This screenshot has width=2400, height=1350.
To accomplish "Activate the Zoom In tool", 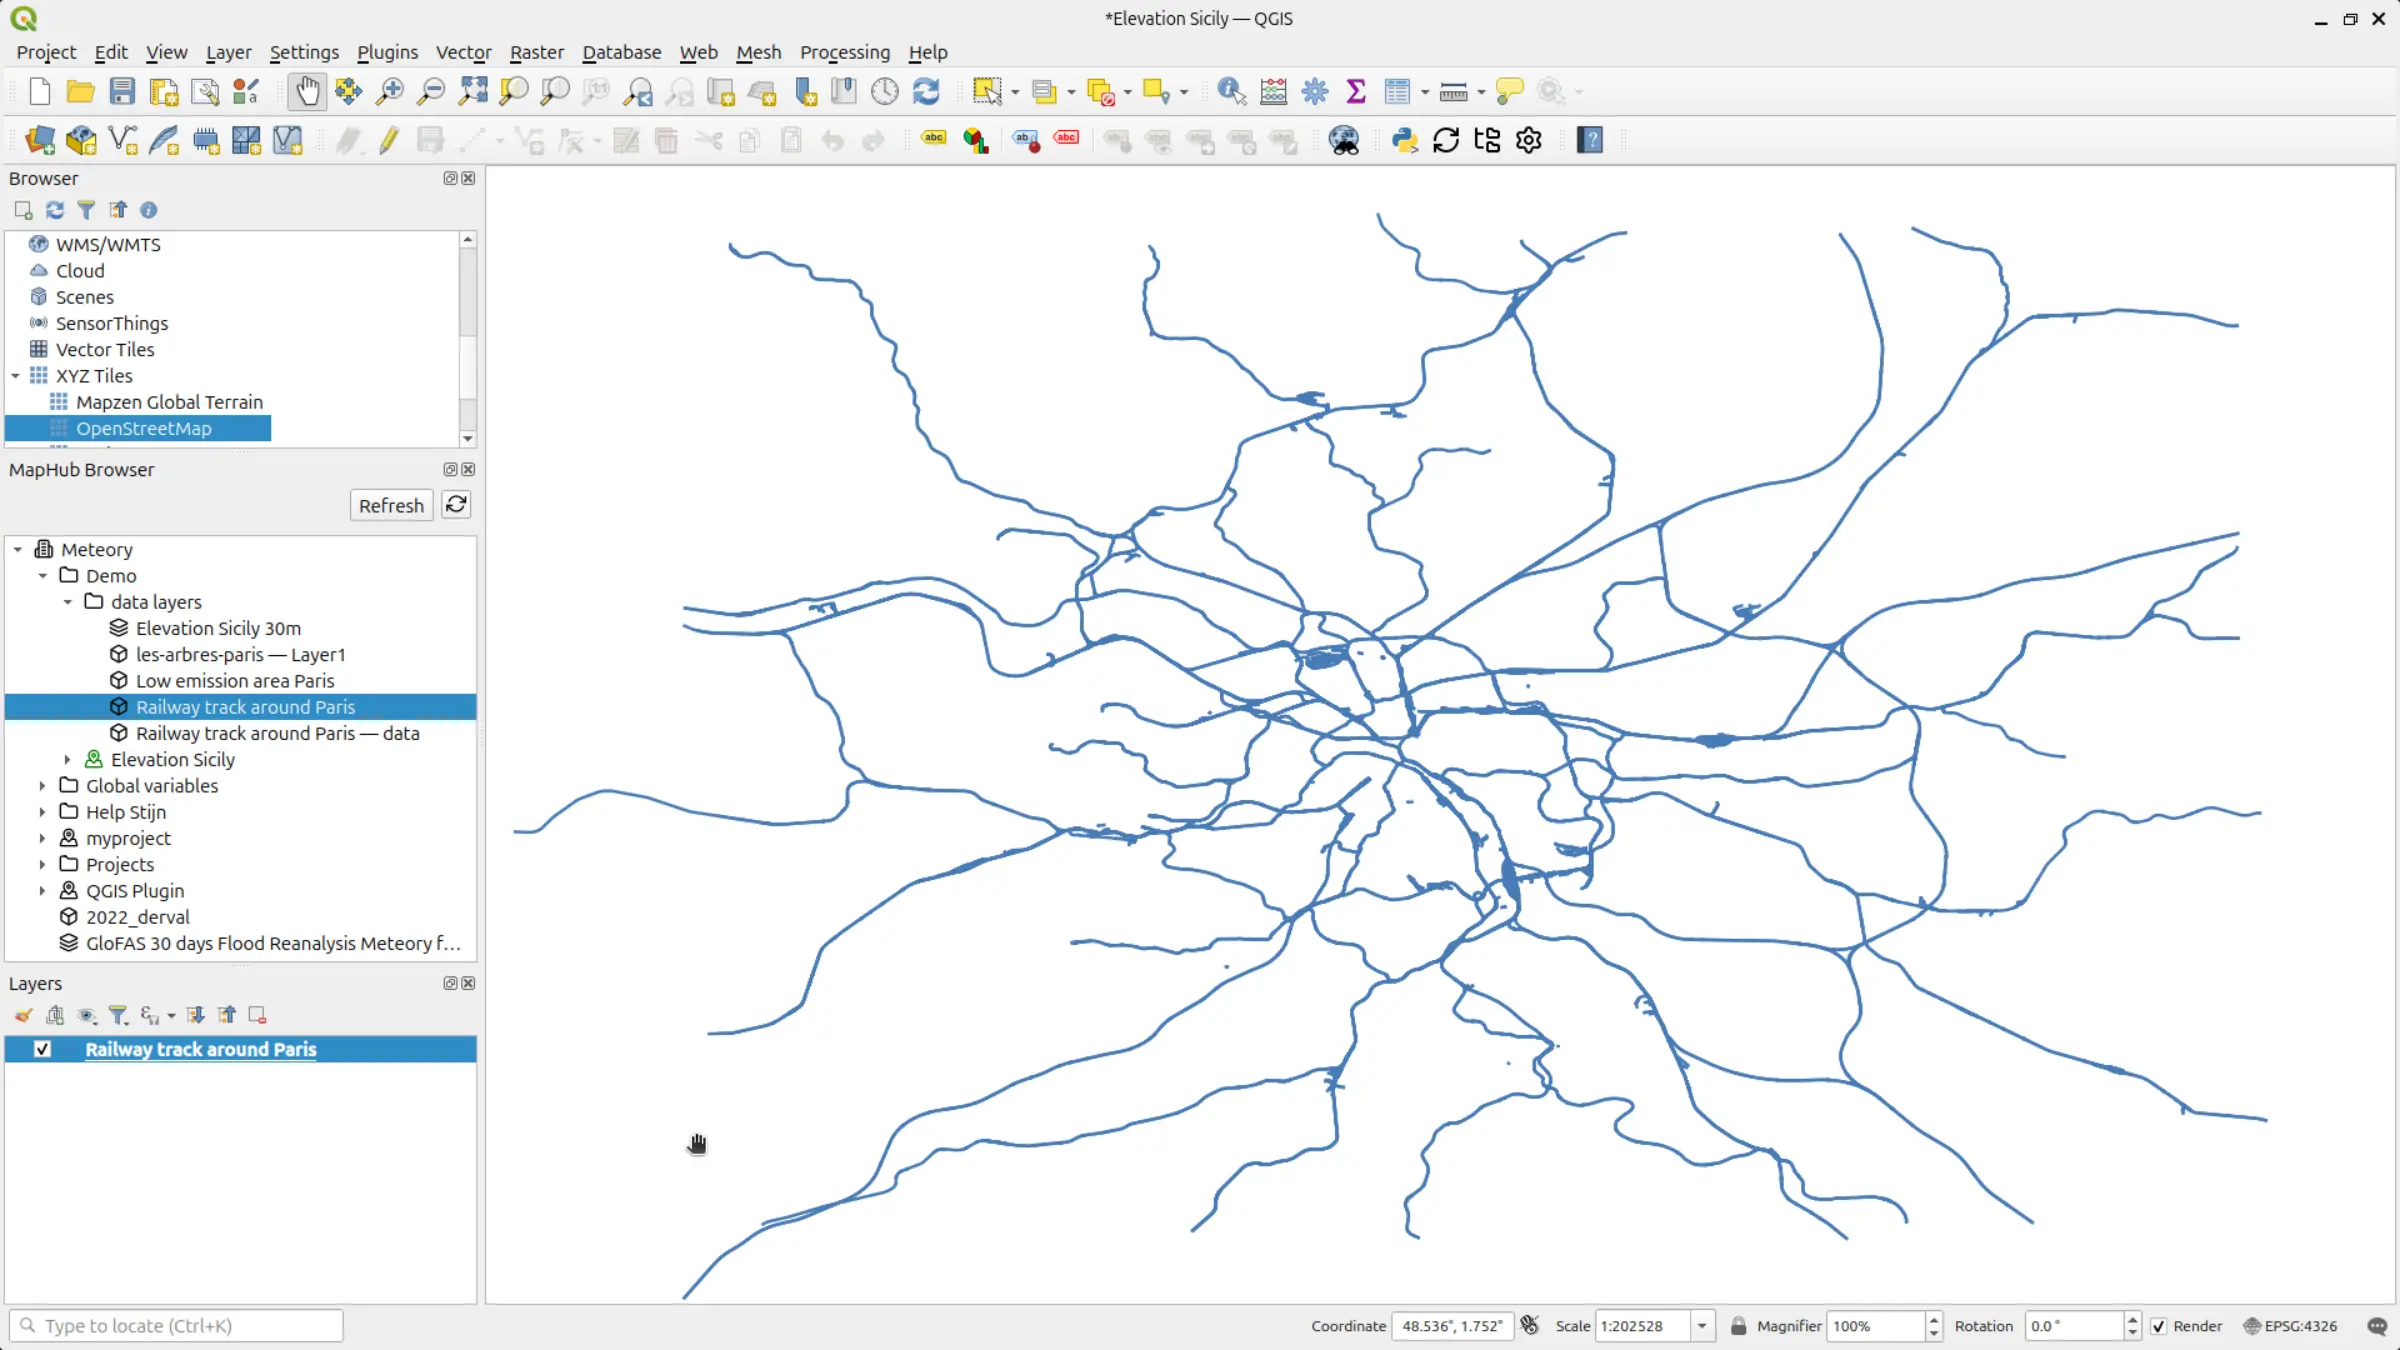I will (x=390, y=90).
